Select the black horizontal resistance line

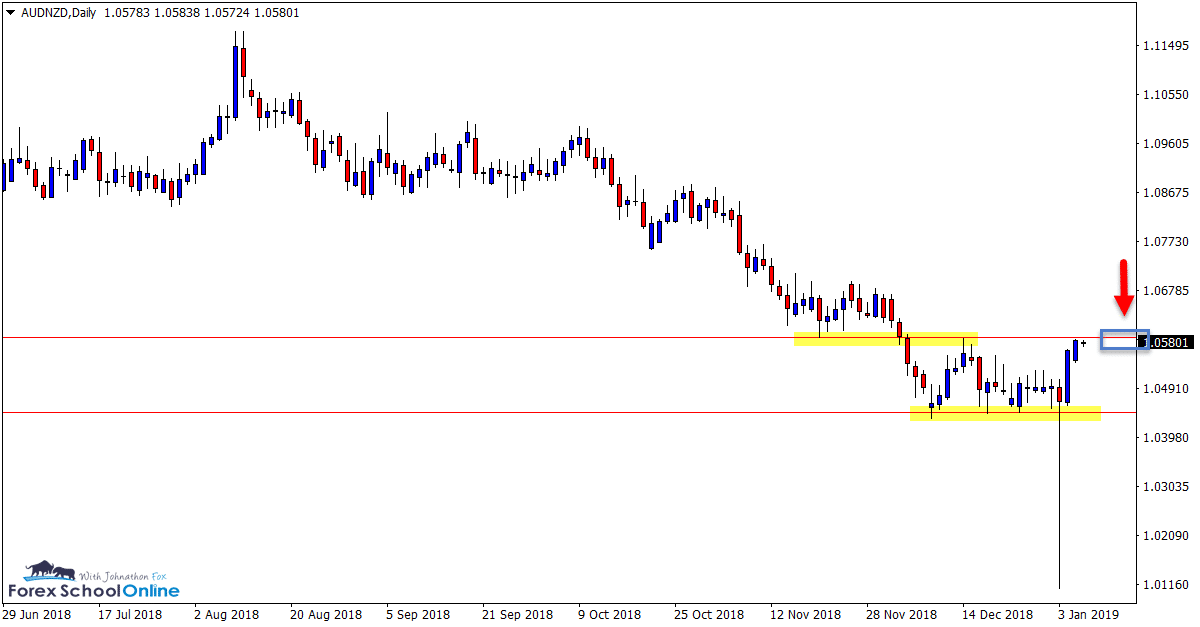pyautogui.click(x=400, y=336)
